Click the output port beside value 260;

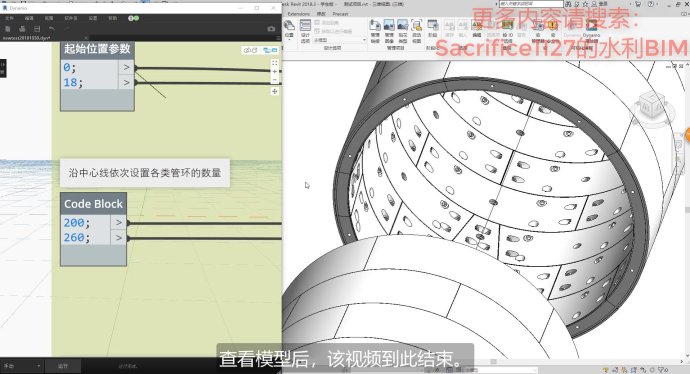click(x=118, y=238)
